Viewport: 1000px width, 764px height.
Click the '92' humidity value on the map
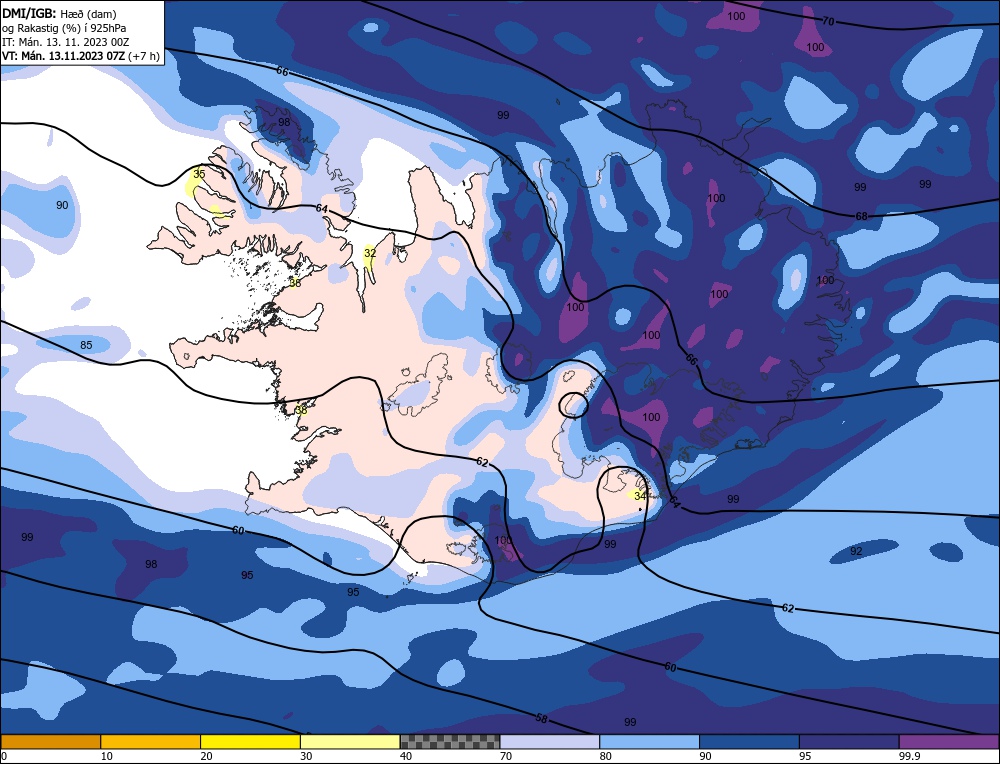857,551
